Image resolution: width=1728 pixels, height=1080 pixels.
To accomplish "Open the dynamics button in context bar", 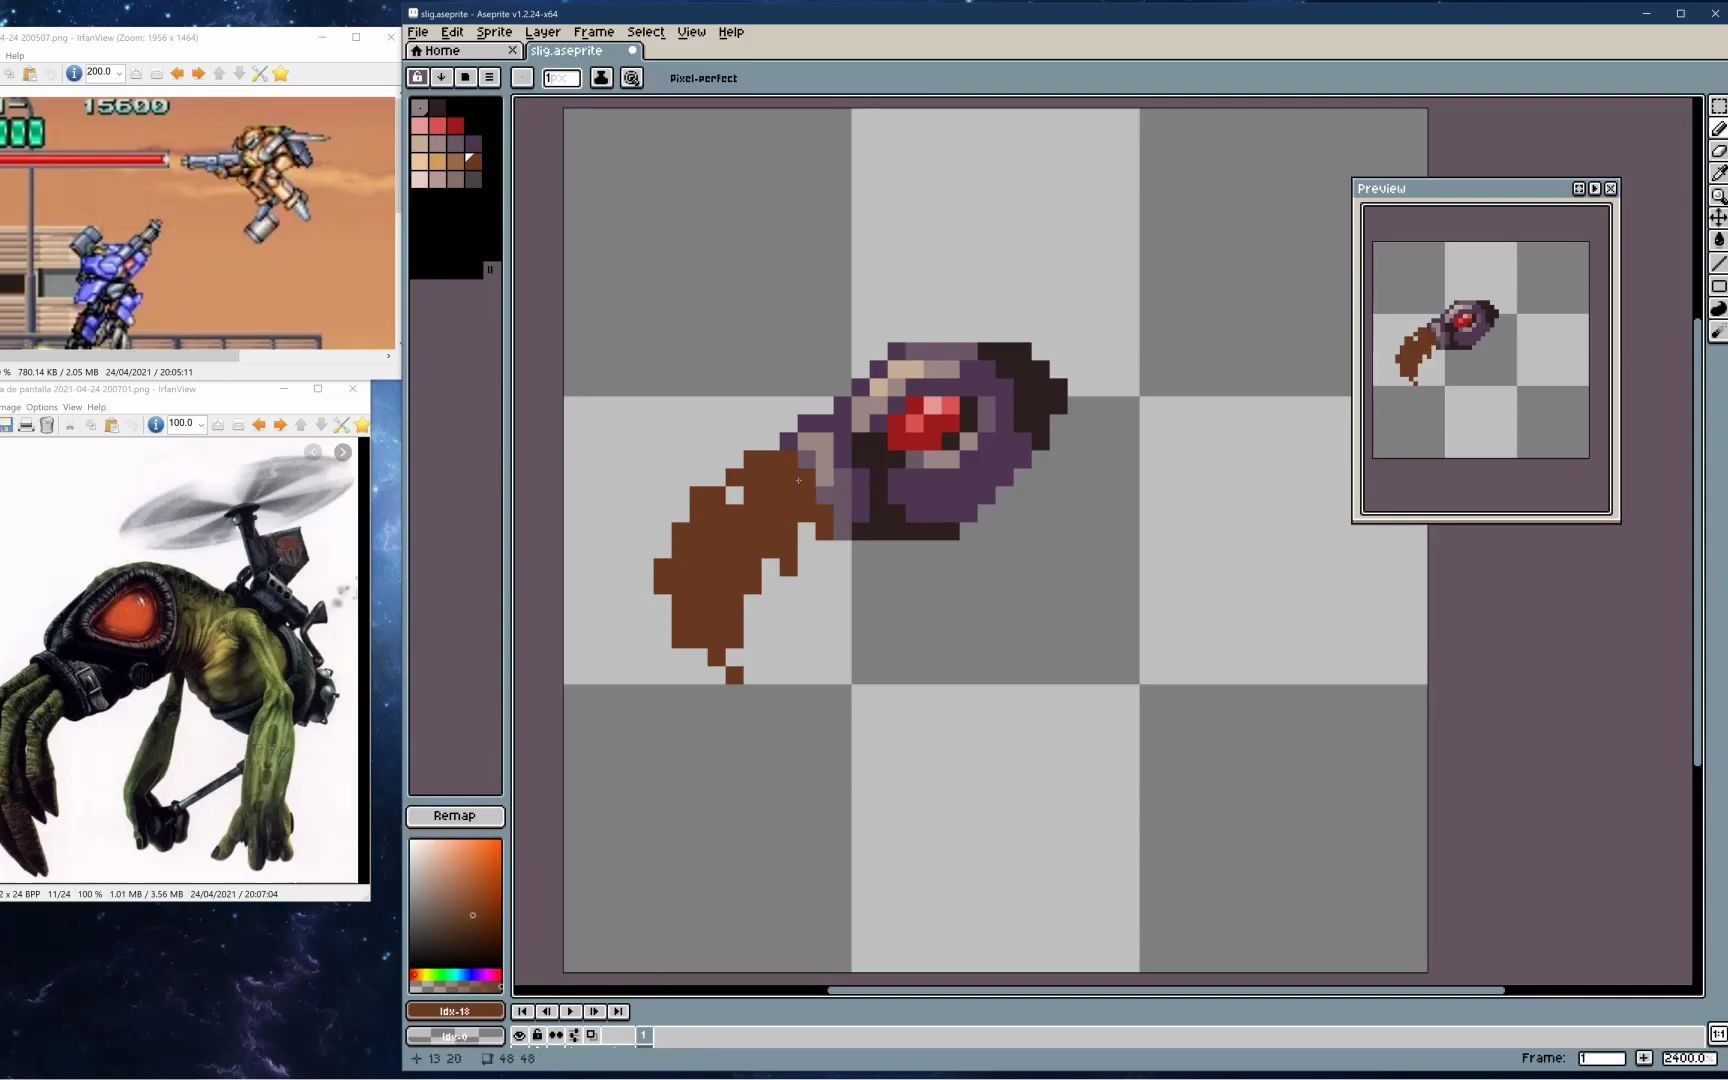I will point(632,77).
